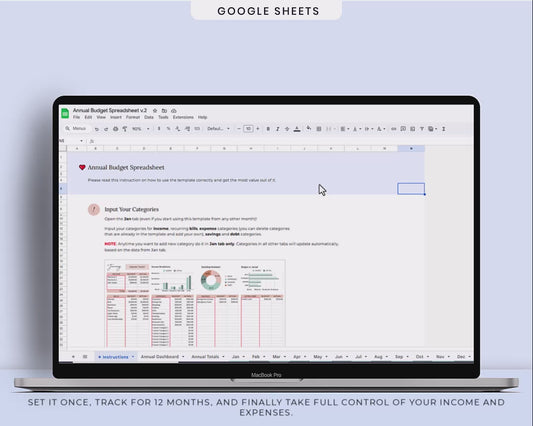The width and height of the screenshot is (533, 426).
Task: Toggle Italic formatting
Action: (278, 129)
